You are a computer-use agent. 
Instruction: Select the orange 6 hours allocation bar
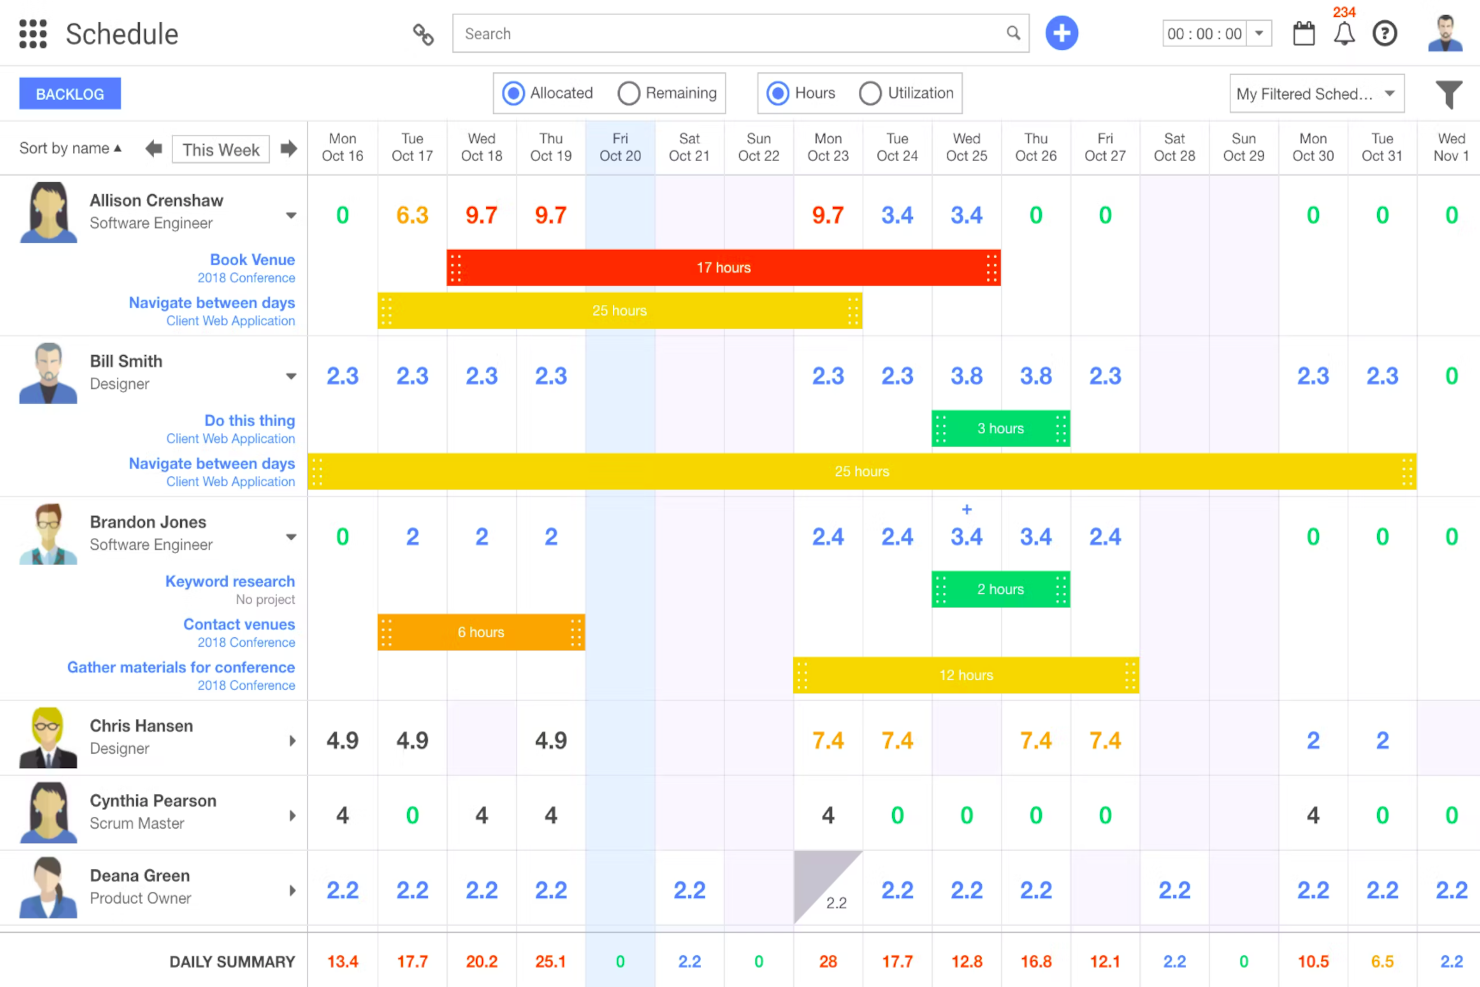click(481, 632)
